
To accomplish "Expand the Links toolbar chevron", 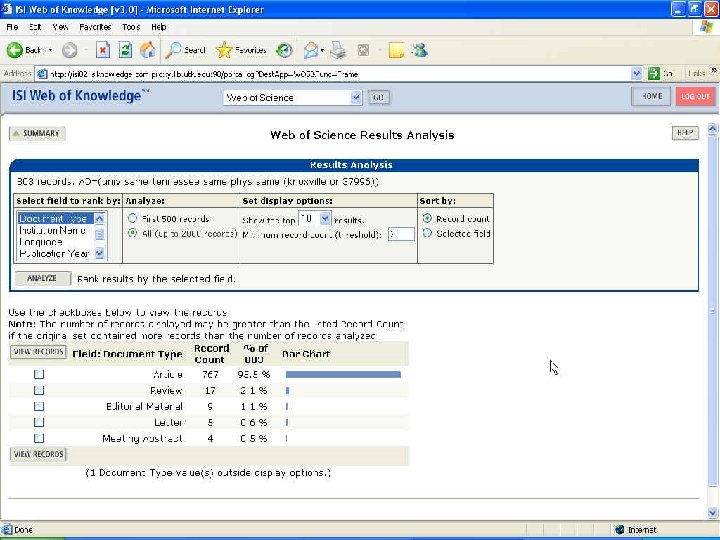I will [x=714, y=71].
